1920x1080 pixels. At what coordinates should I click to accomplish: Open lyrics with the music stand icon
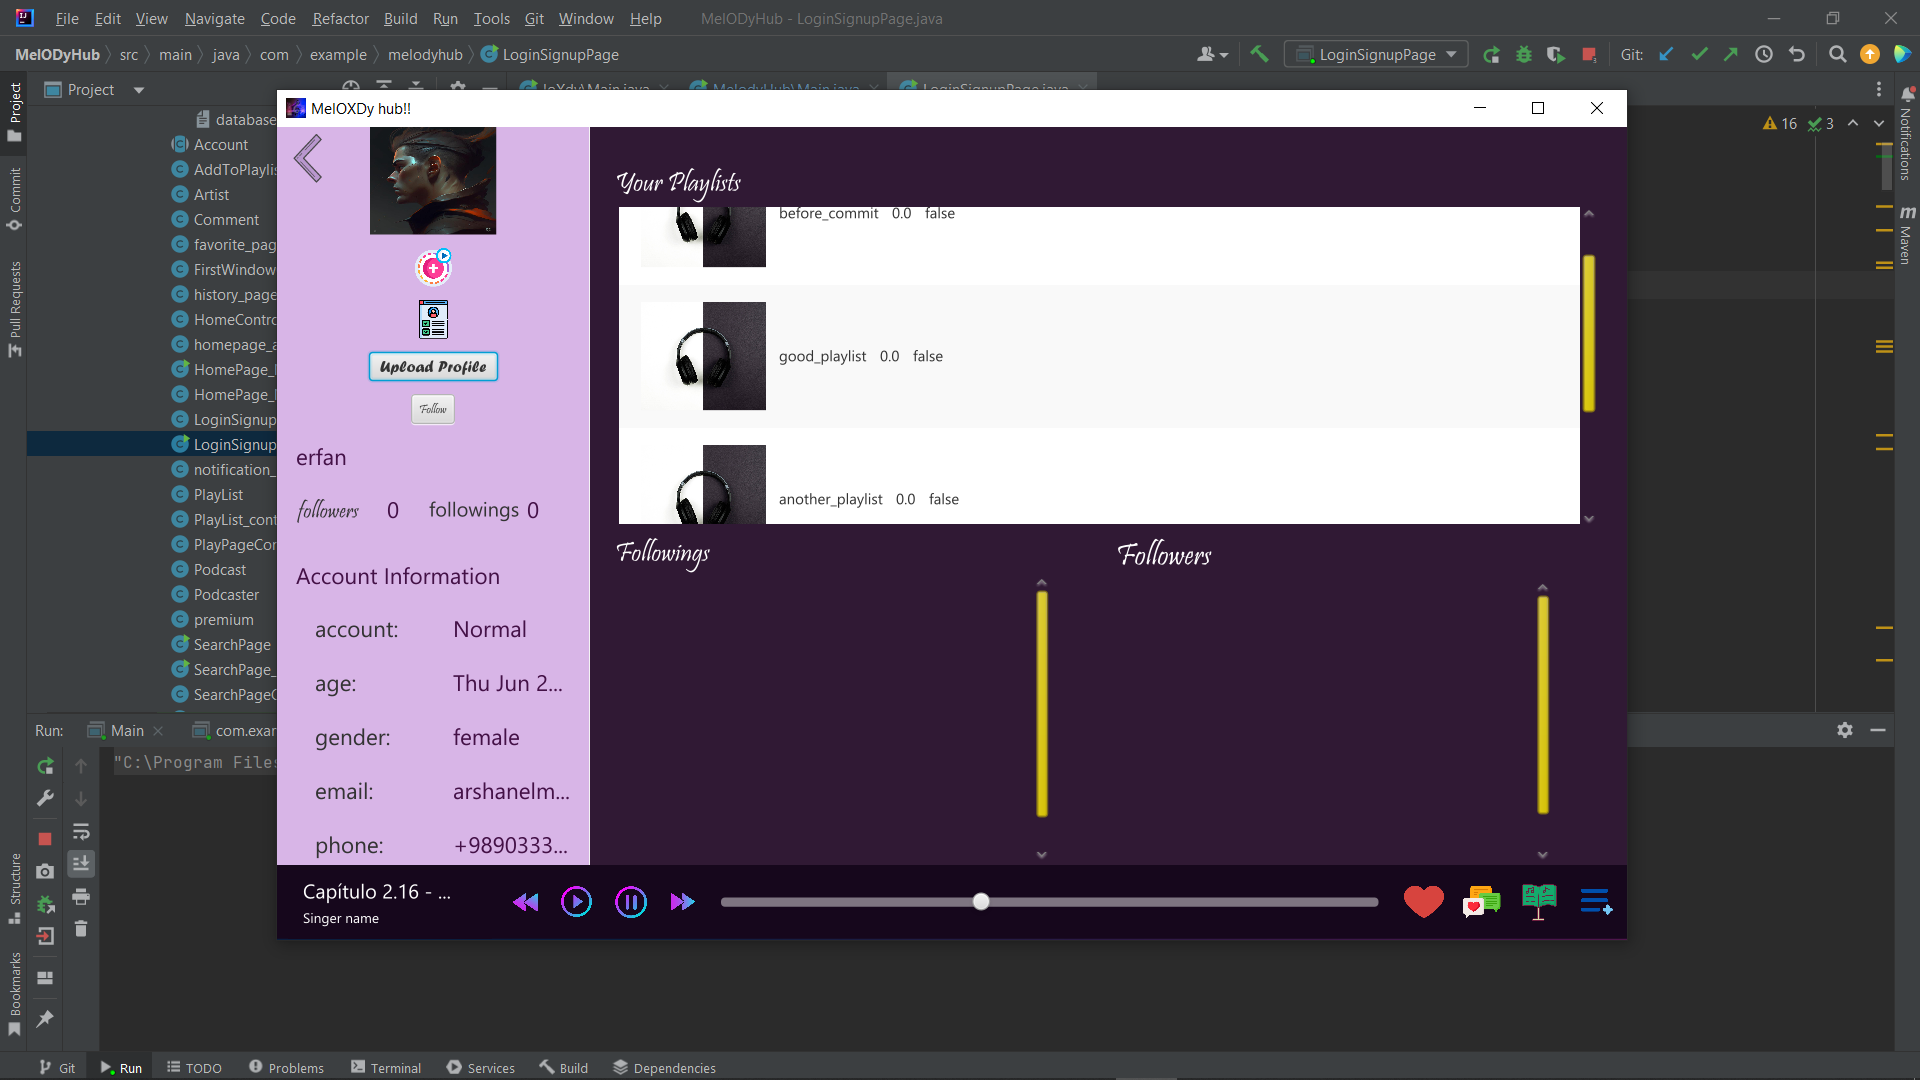tap(1539, 900)
